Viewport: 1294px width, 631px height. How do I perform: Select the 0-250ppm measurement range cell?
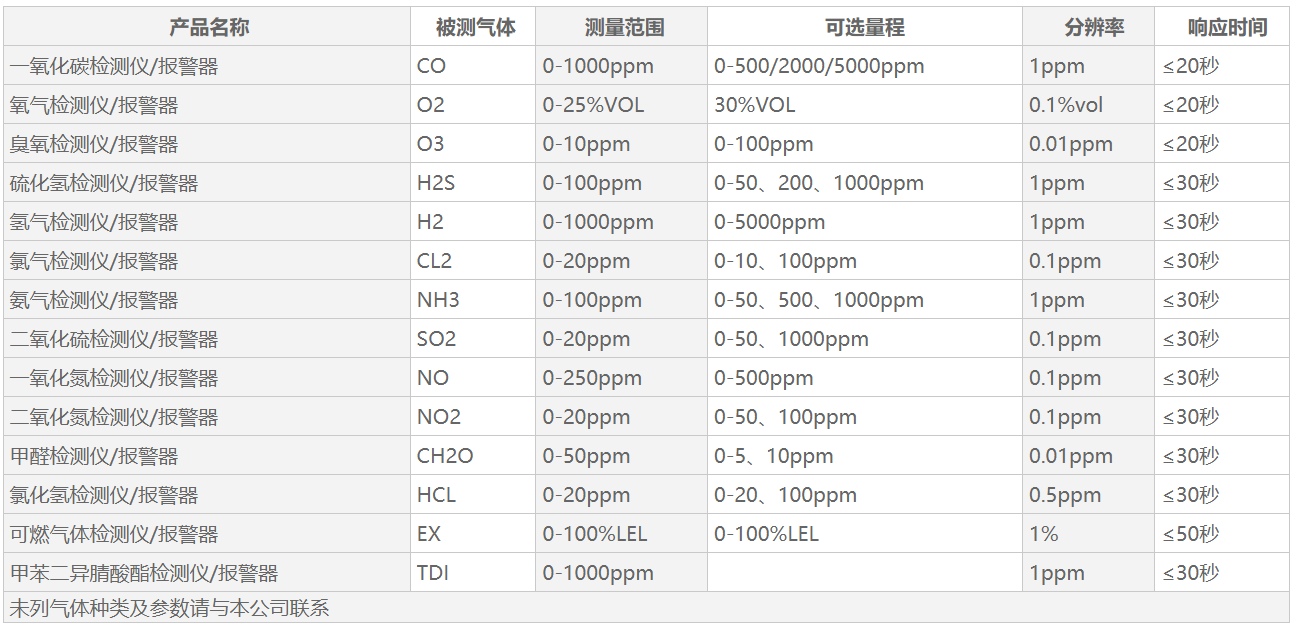(x=592, y=378)
